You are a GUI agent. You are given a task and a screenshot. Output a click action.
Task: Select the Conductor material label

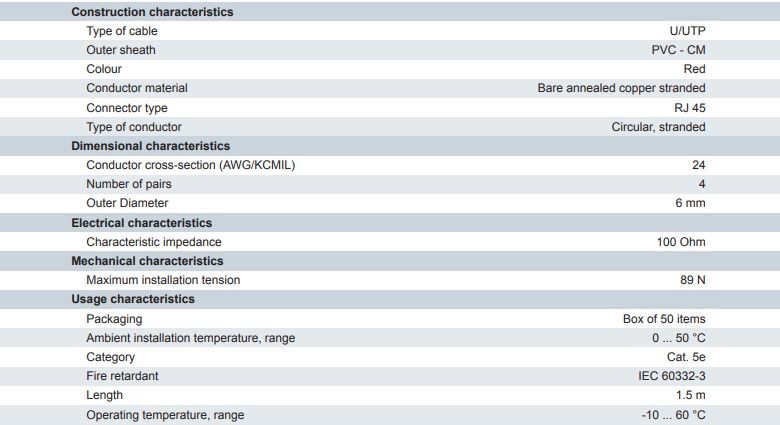tap(137, 88)
